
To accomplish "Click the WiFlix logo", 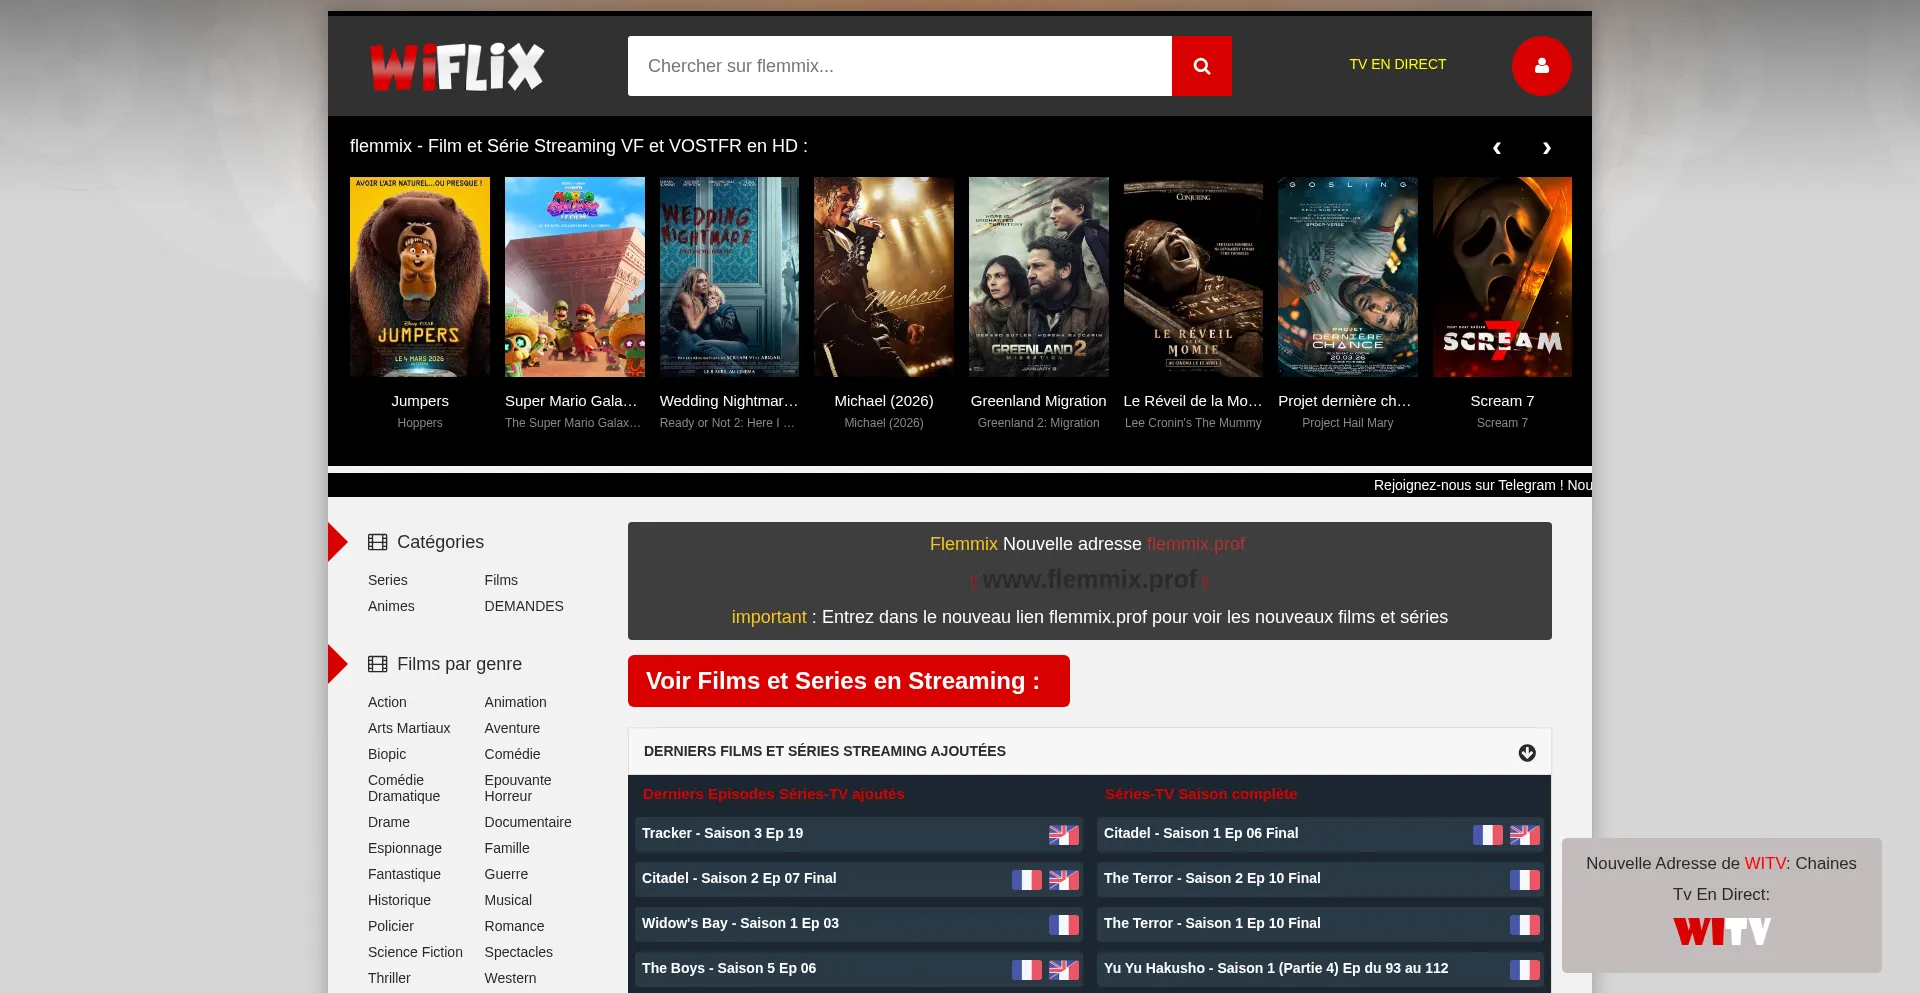I will pos(457,67).
